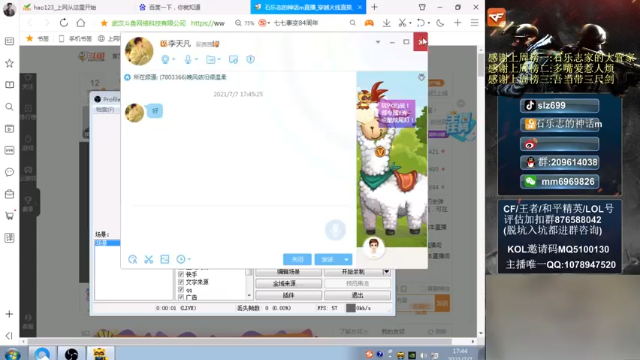Send a picture using the image icon in chat
This screenshot has height=360, width=640.
(164, 259)
